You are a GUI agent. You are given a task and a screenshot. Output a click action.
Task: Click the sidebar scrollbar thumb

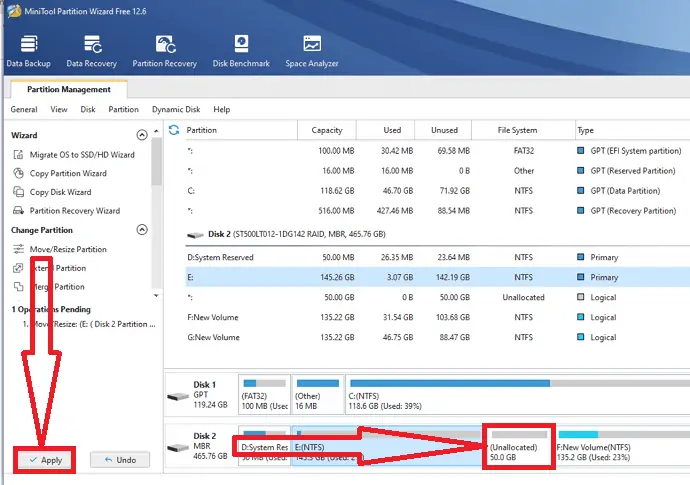[156, 161]
